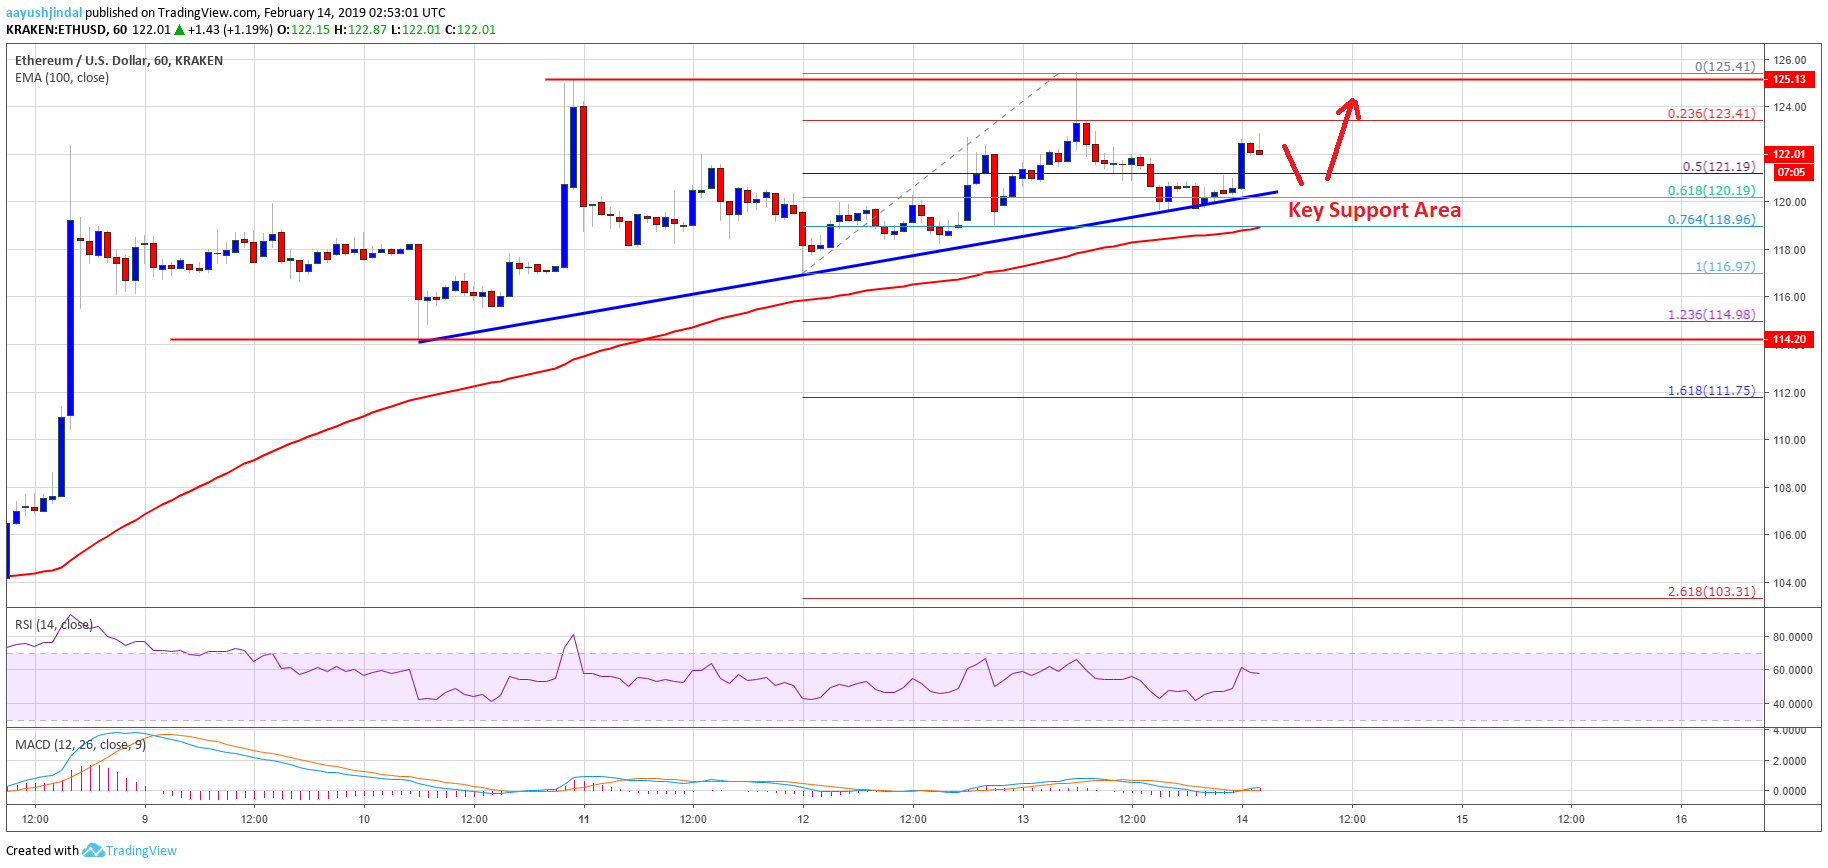
Task: Click the Key Support Area annotation text
Action: point(1374,210)
